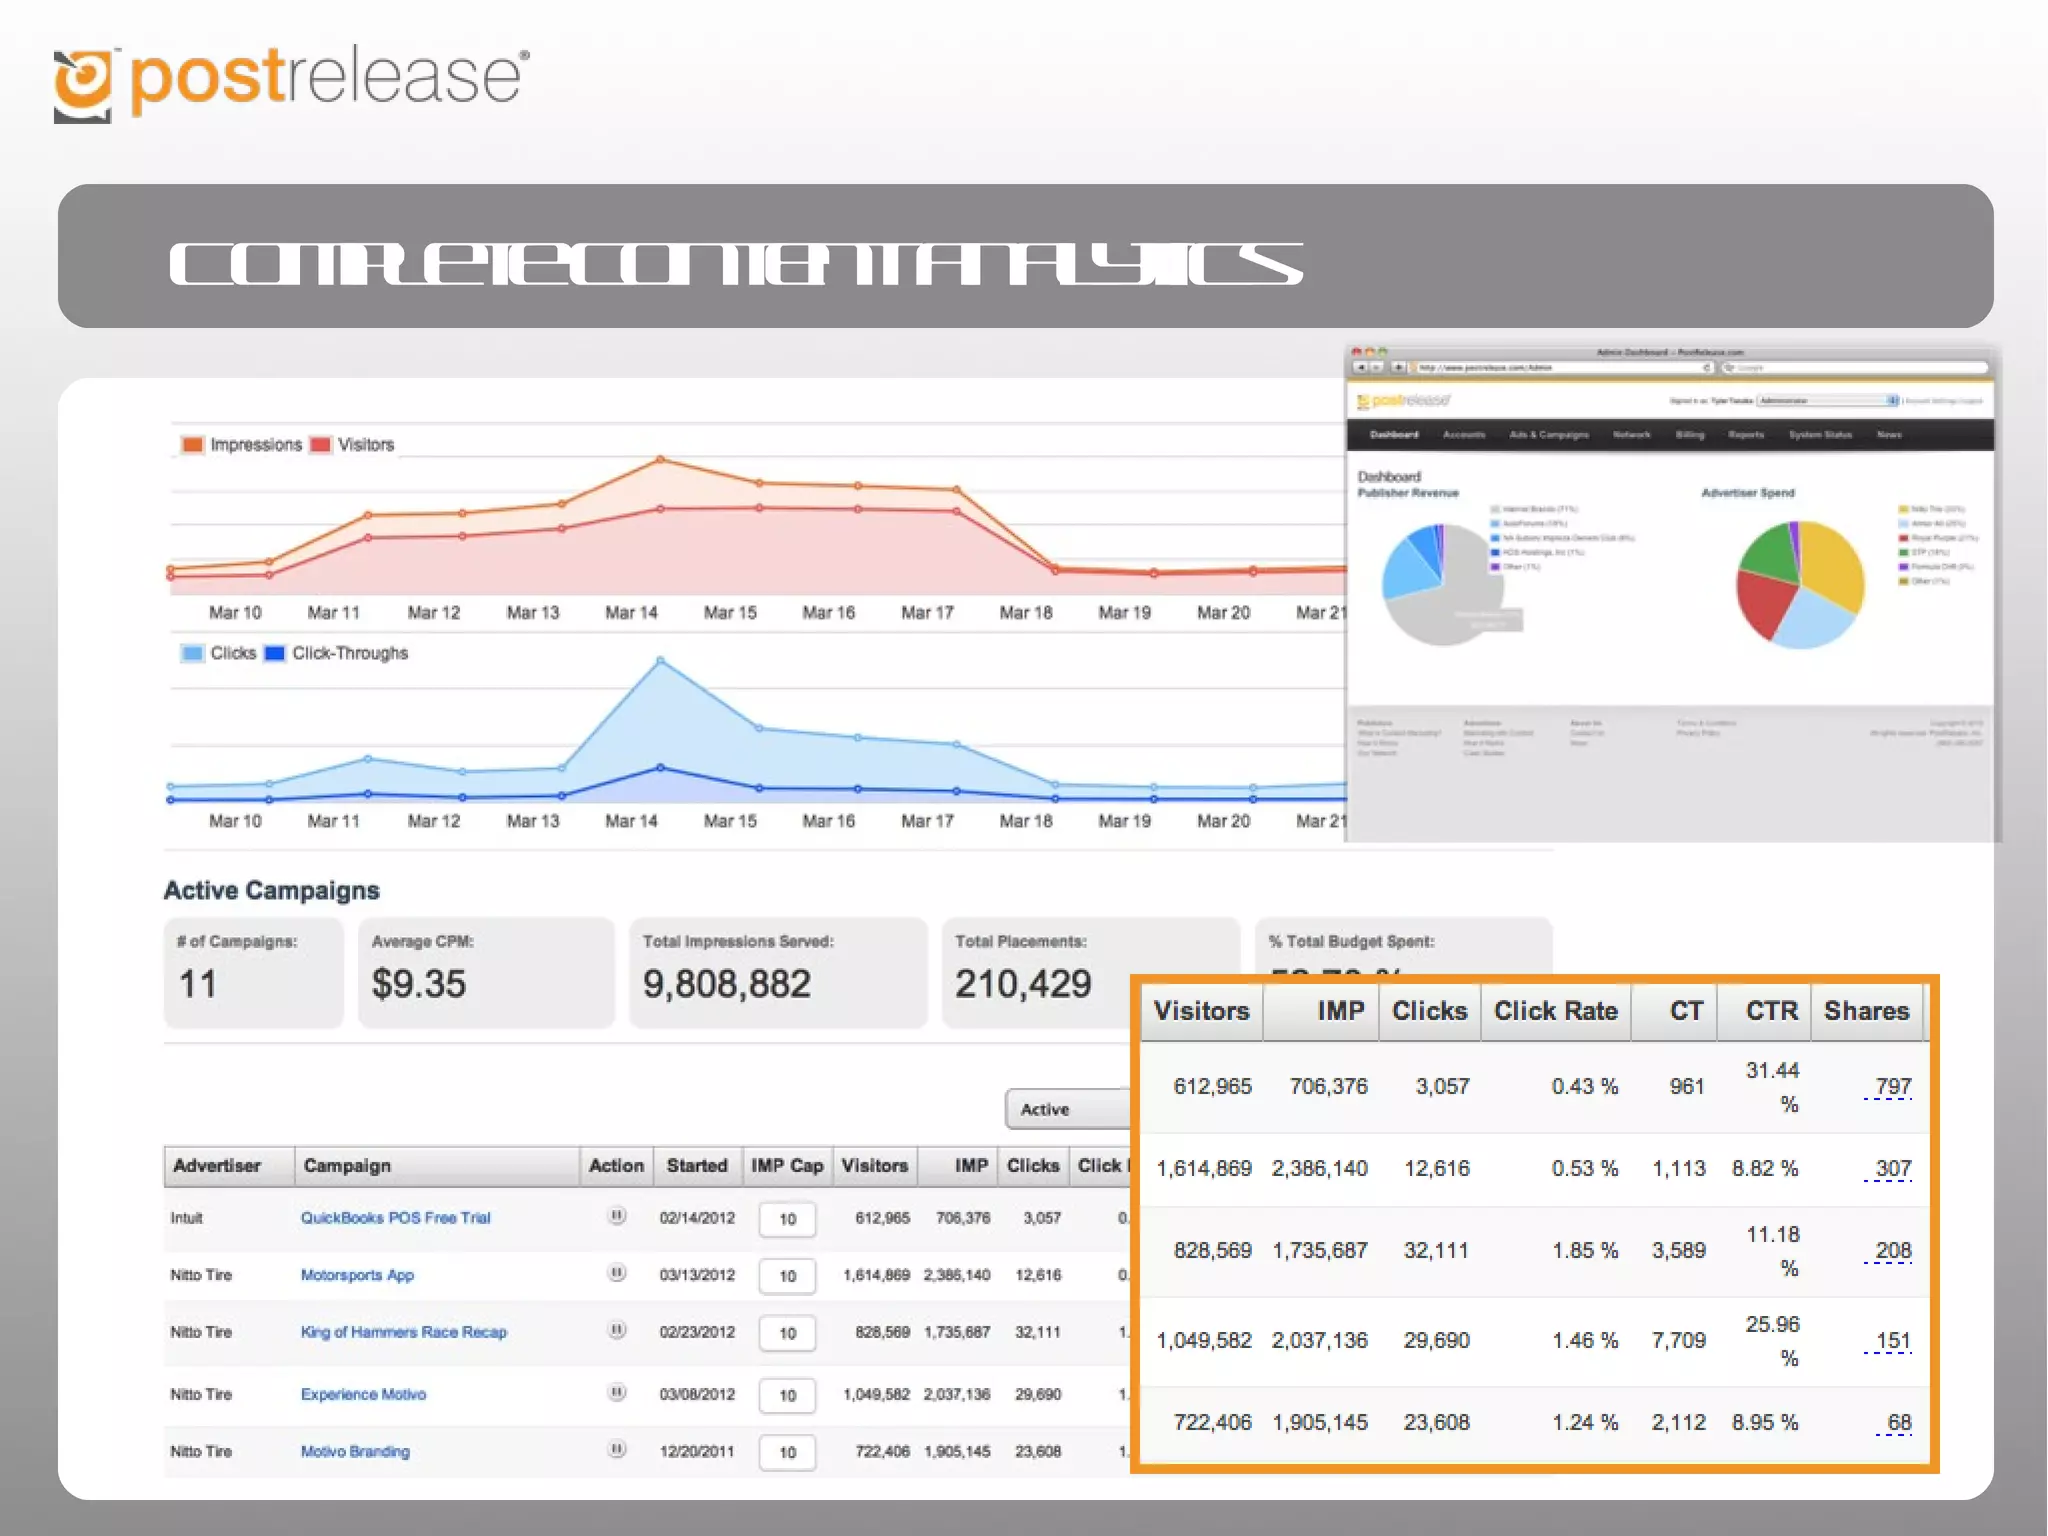Sort by CT header in the highlighted table
The image size is (2048, 1536).
click(x=1675, y=1011)
